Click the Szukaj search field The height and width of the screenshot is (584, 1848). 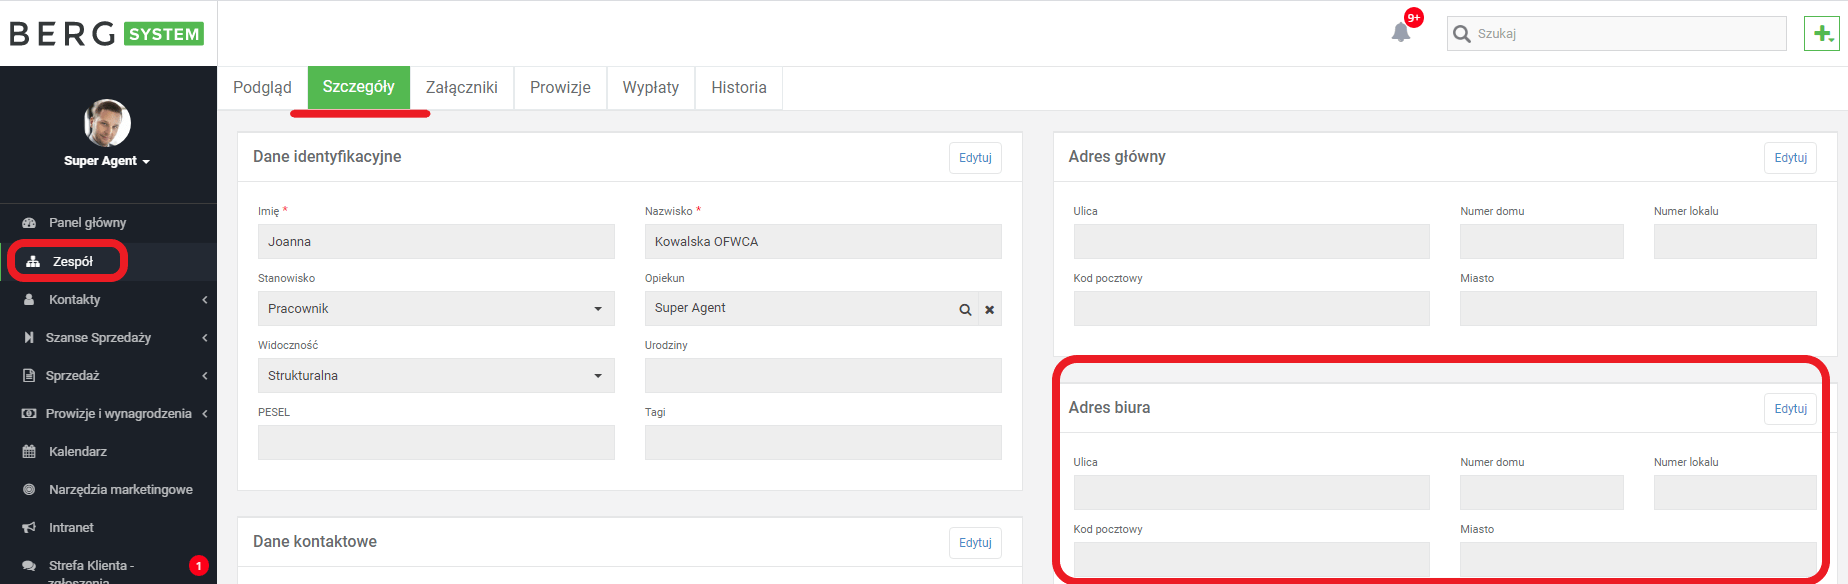pyautogui.click(x=1616, y=33)
